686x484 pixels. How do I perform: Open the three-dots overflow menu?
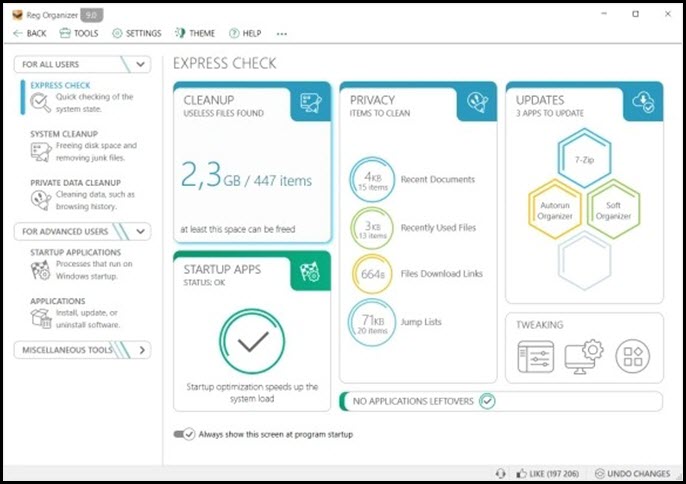click(x=282, y=34)
